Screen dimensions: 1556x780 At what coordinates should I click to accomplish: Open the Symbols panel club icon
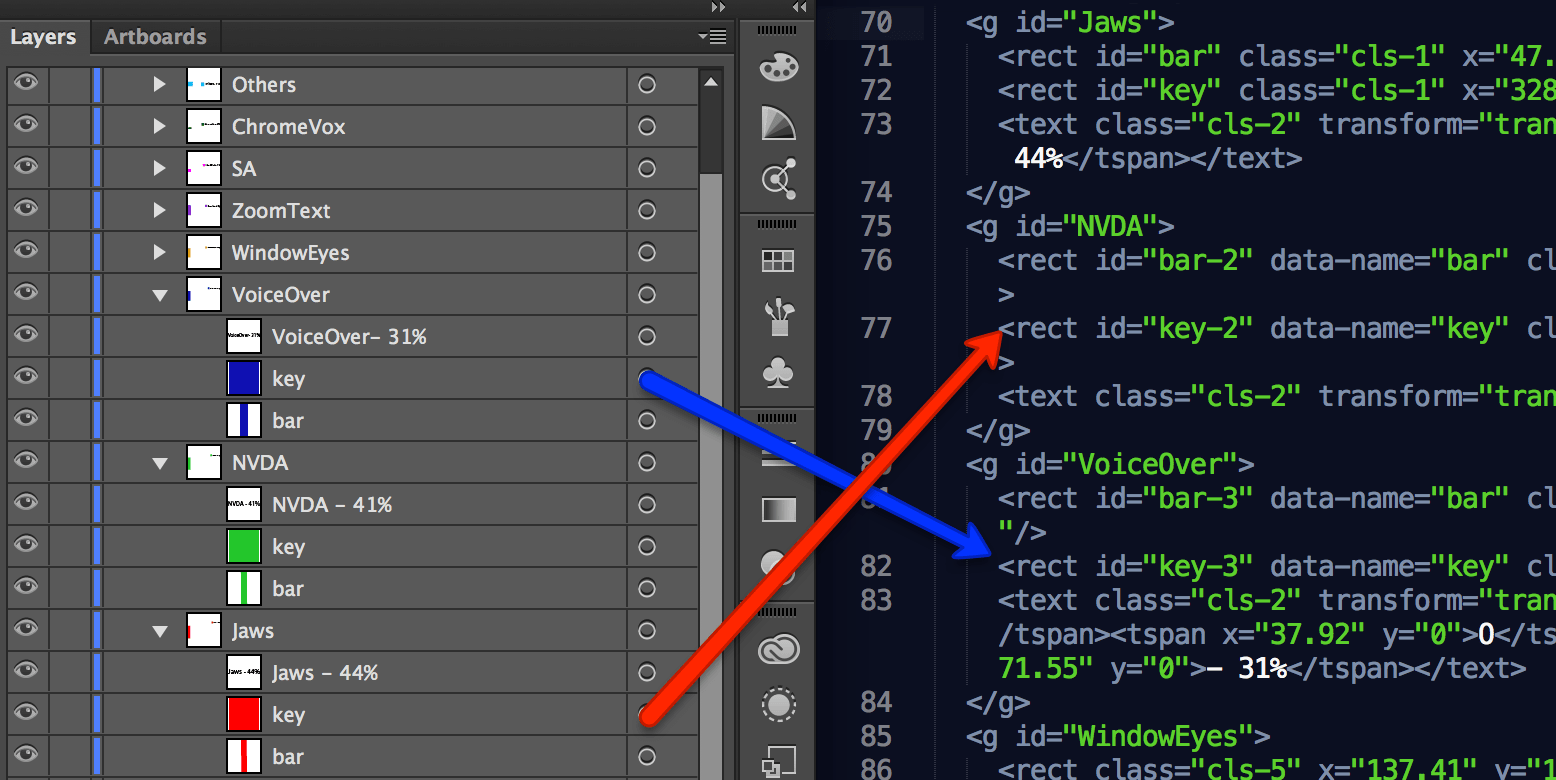point(778,374)
